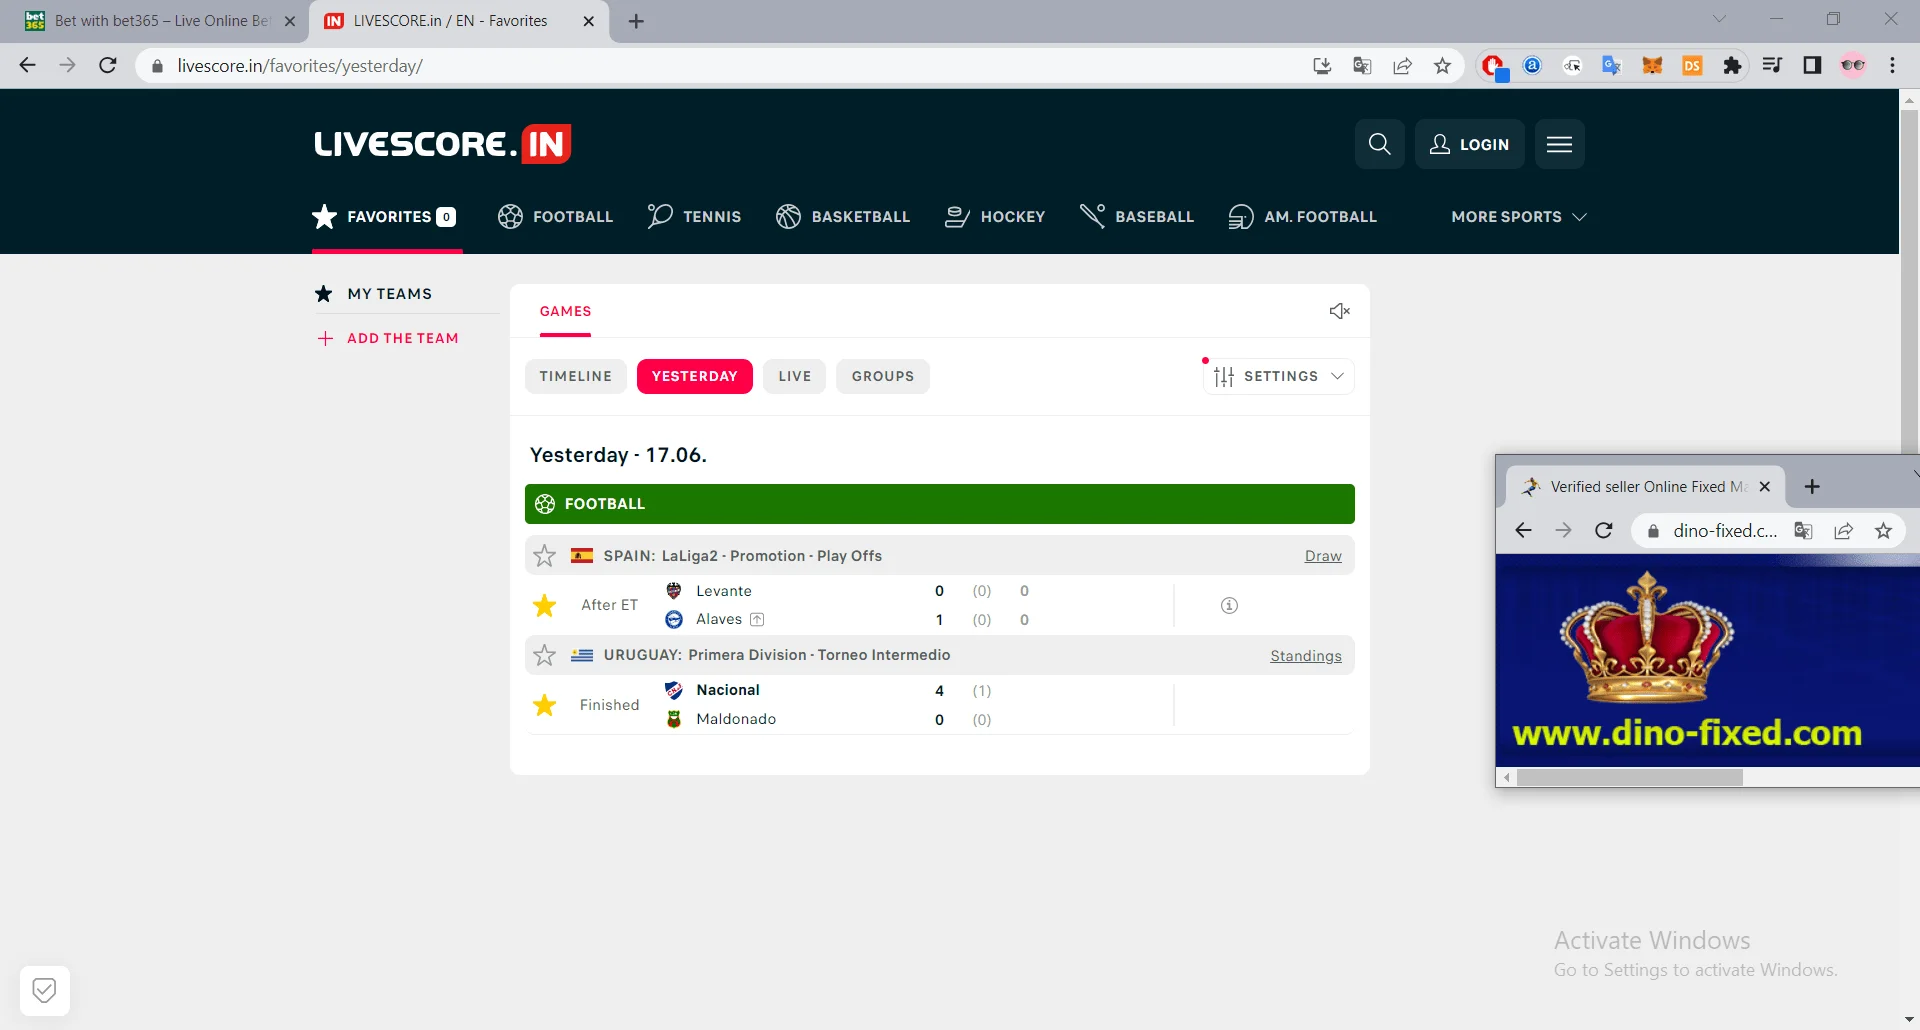The image size is (1920, 1030).
Task: Click the horizontal scrollbar in dino-fixed popup
Action: tap(1628, 777)
